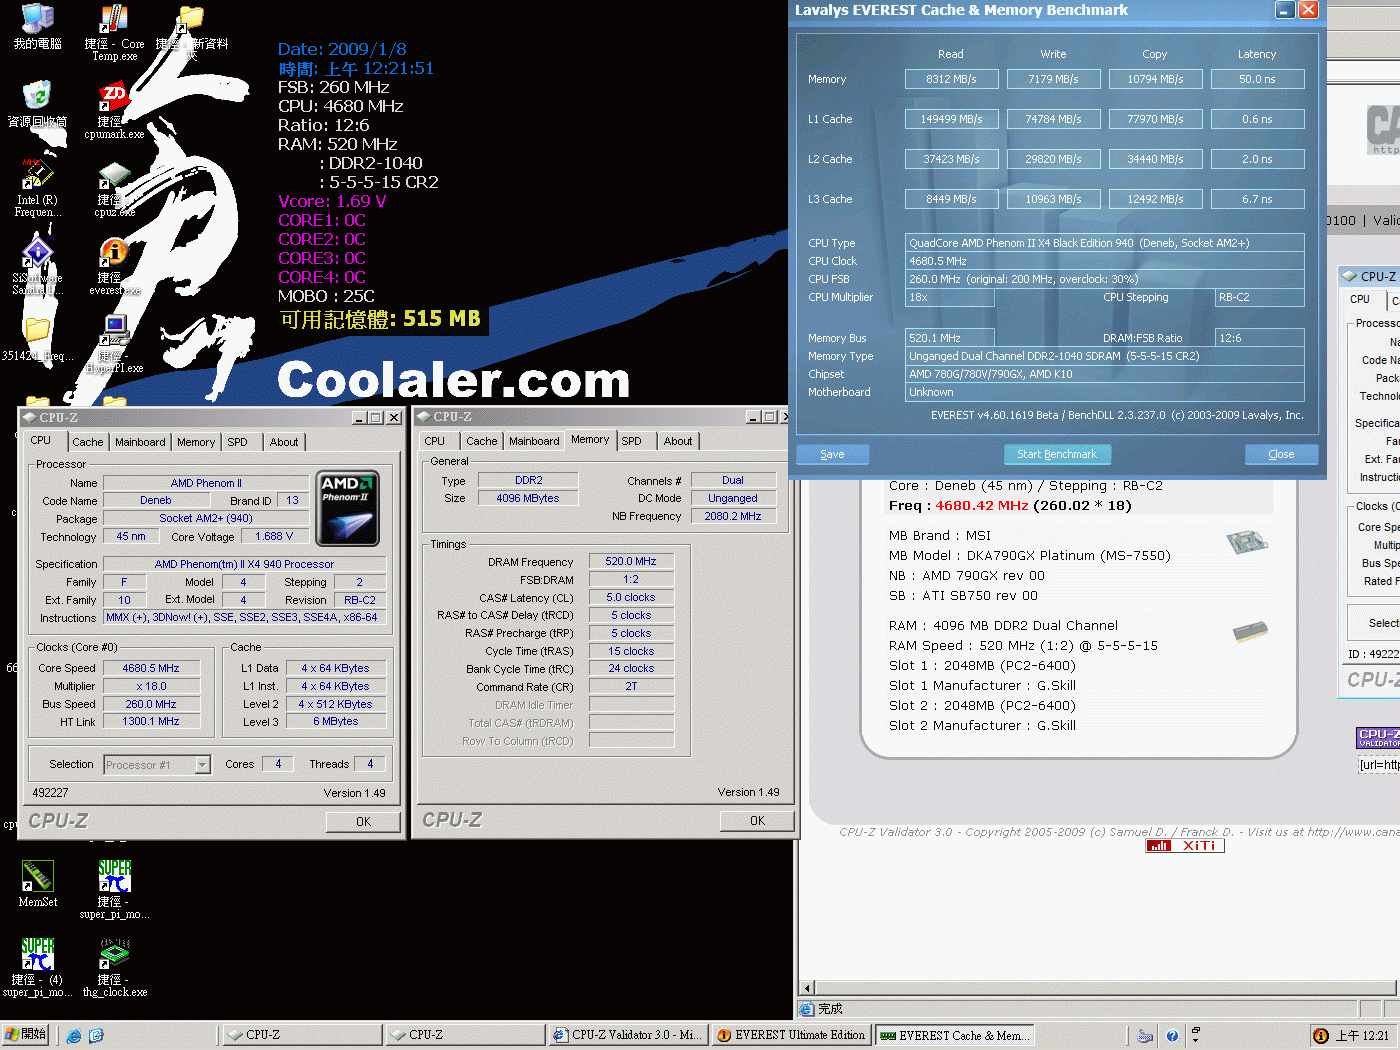Click OK in the left CPU-Z window
This screenshot has width=1400, height=1050.
pyautogui.click(x=363, y=822)
